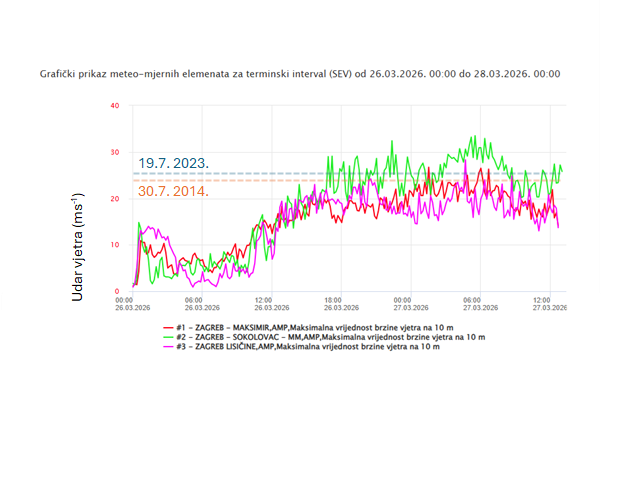Click the 40 tick on y-axis
Screen dimensions: 640x480
[x=115, y=106]
